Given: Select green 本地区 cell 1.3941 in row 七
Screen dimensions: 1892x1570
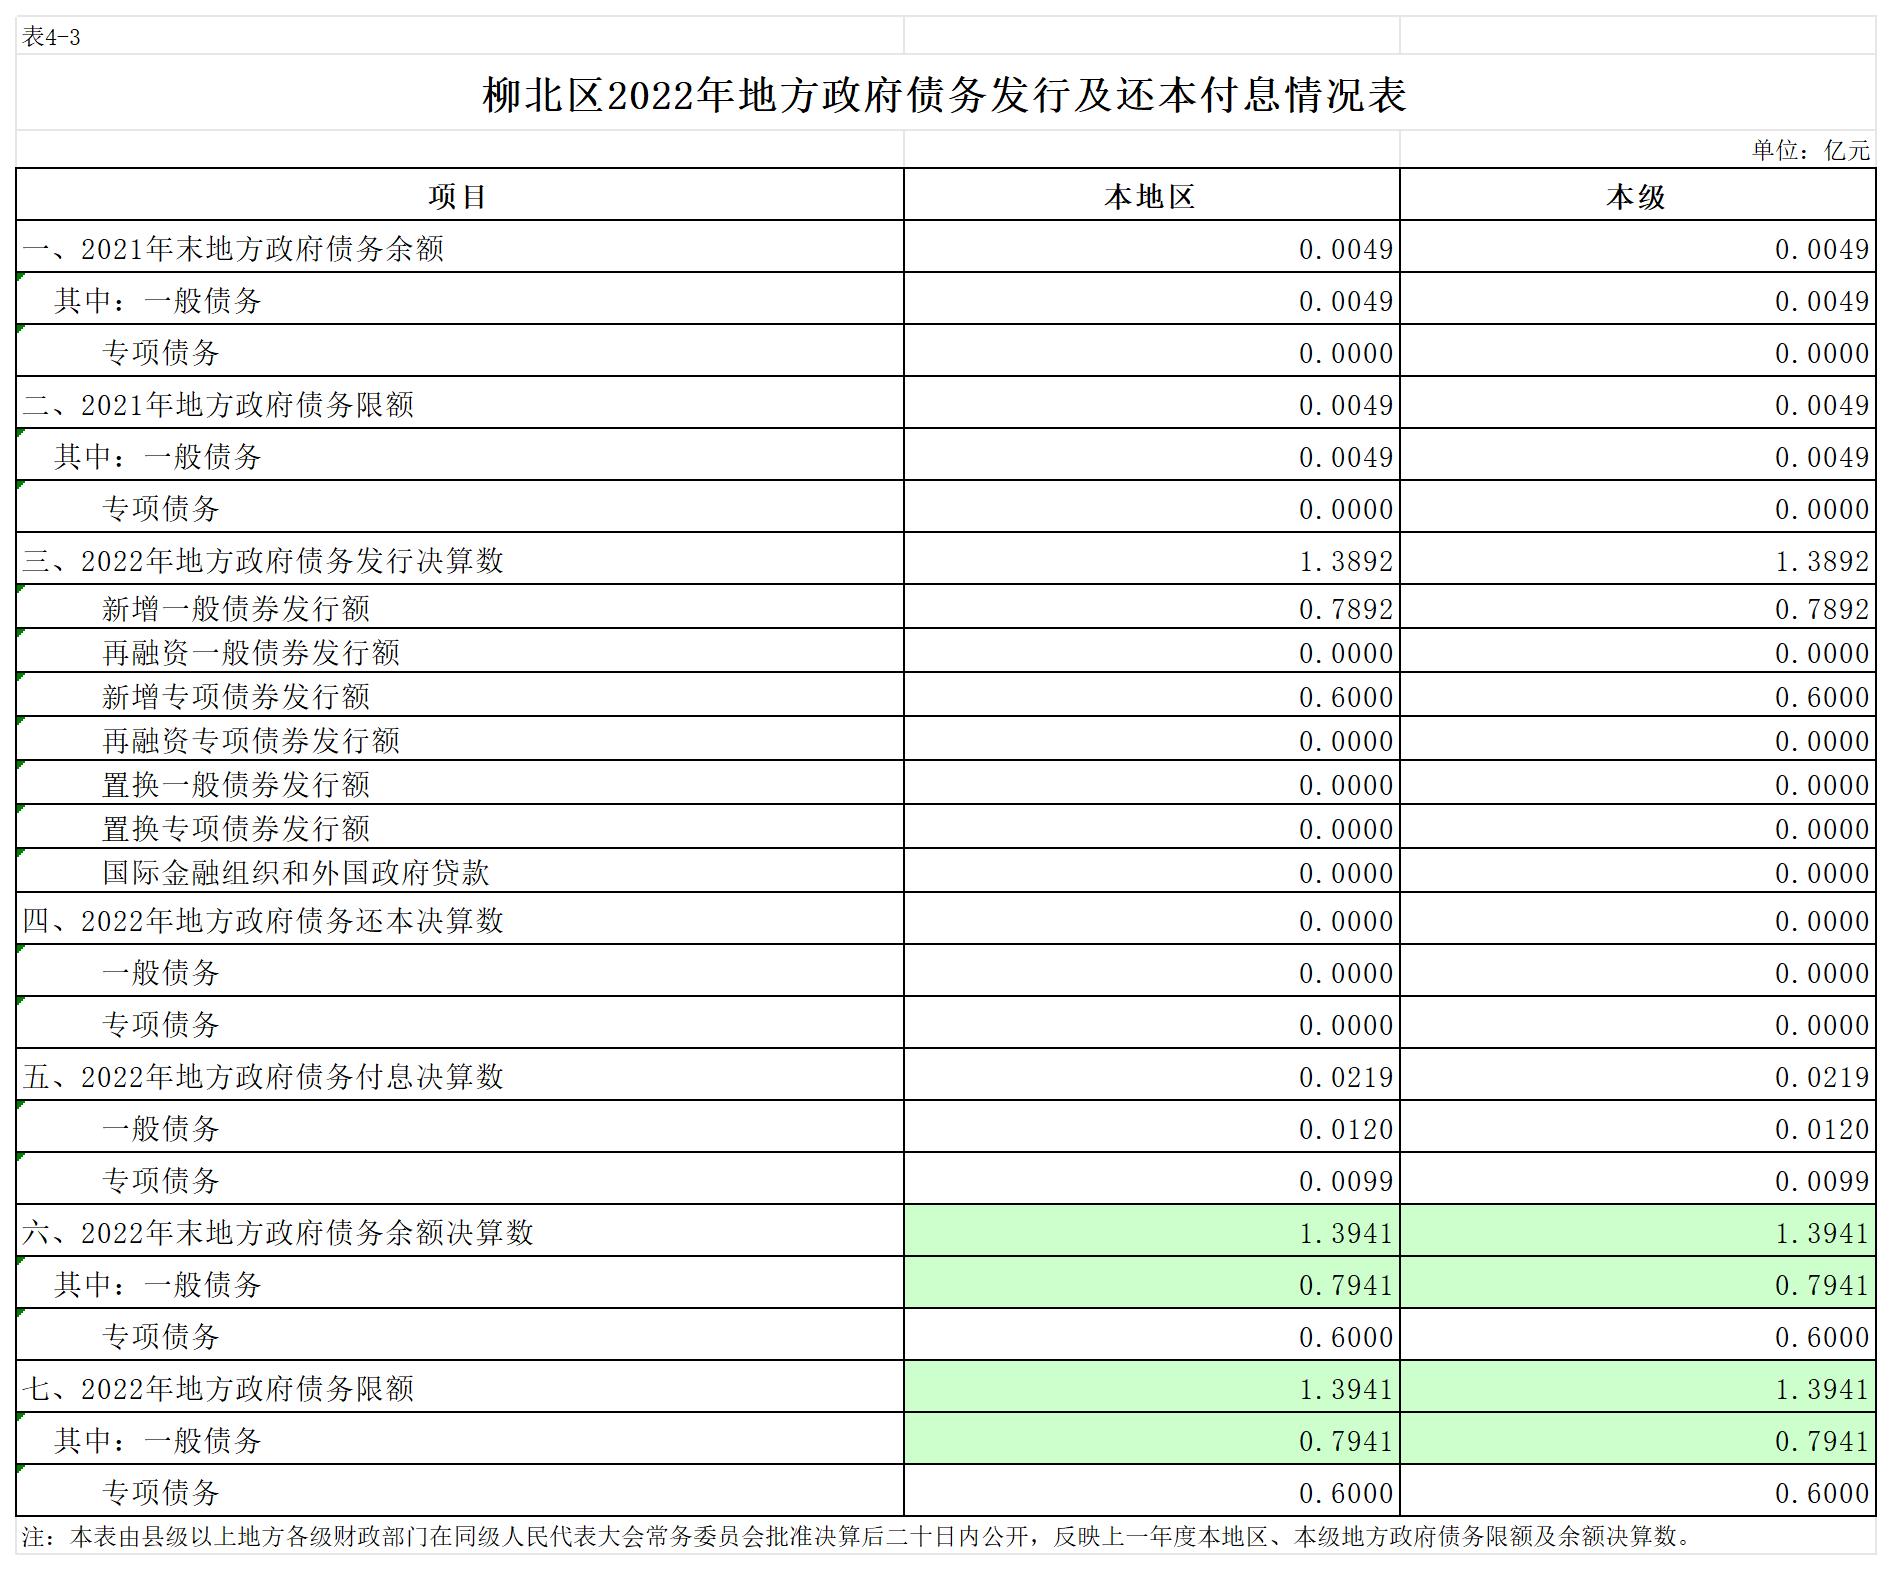Looking at the screenshot, I should click(x=1151, y=1387).
